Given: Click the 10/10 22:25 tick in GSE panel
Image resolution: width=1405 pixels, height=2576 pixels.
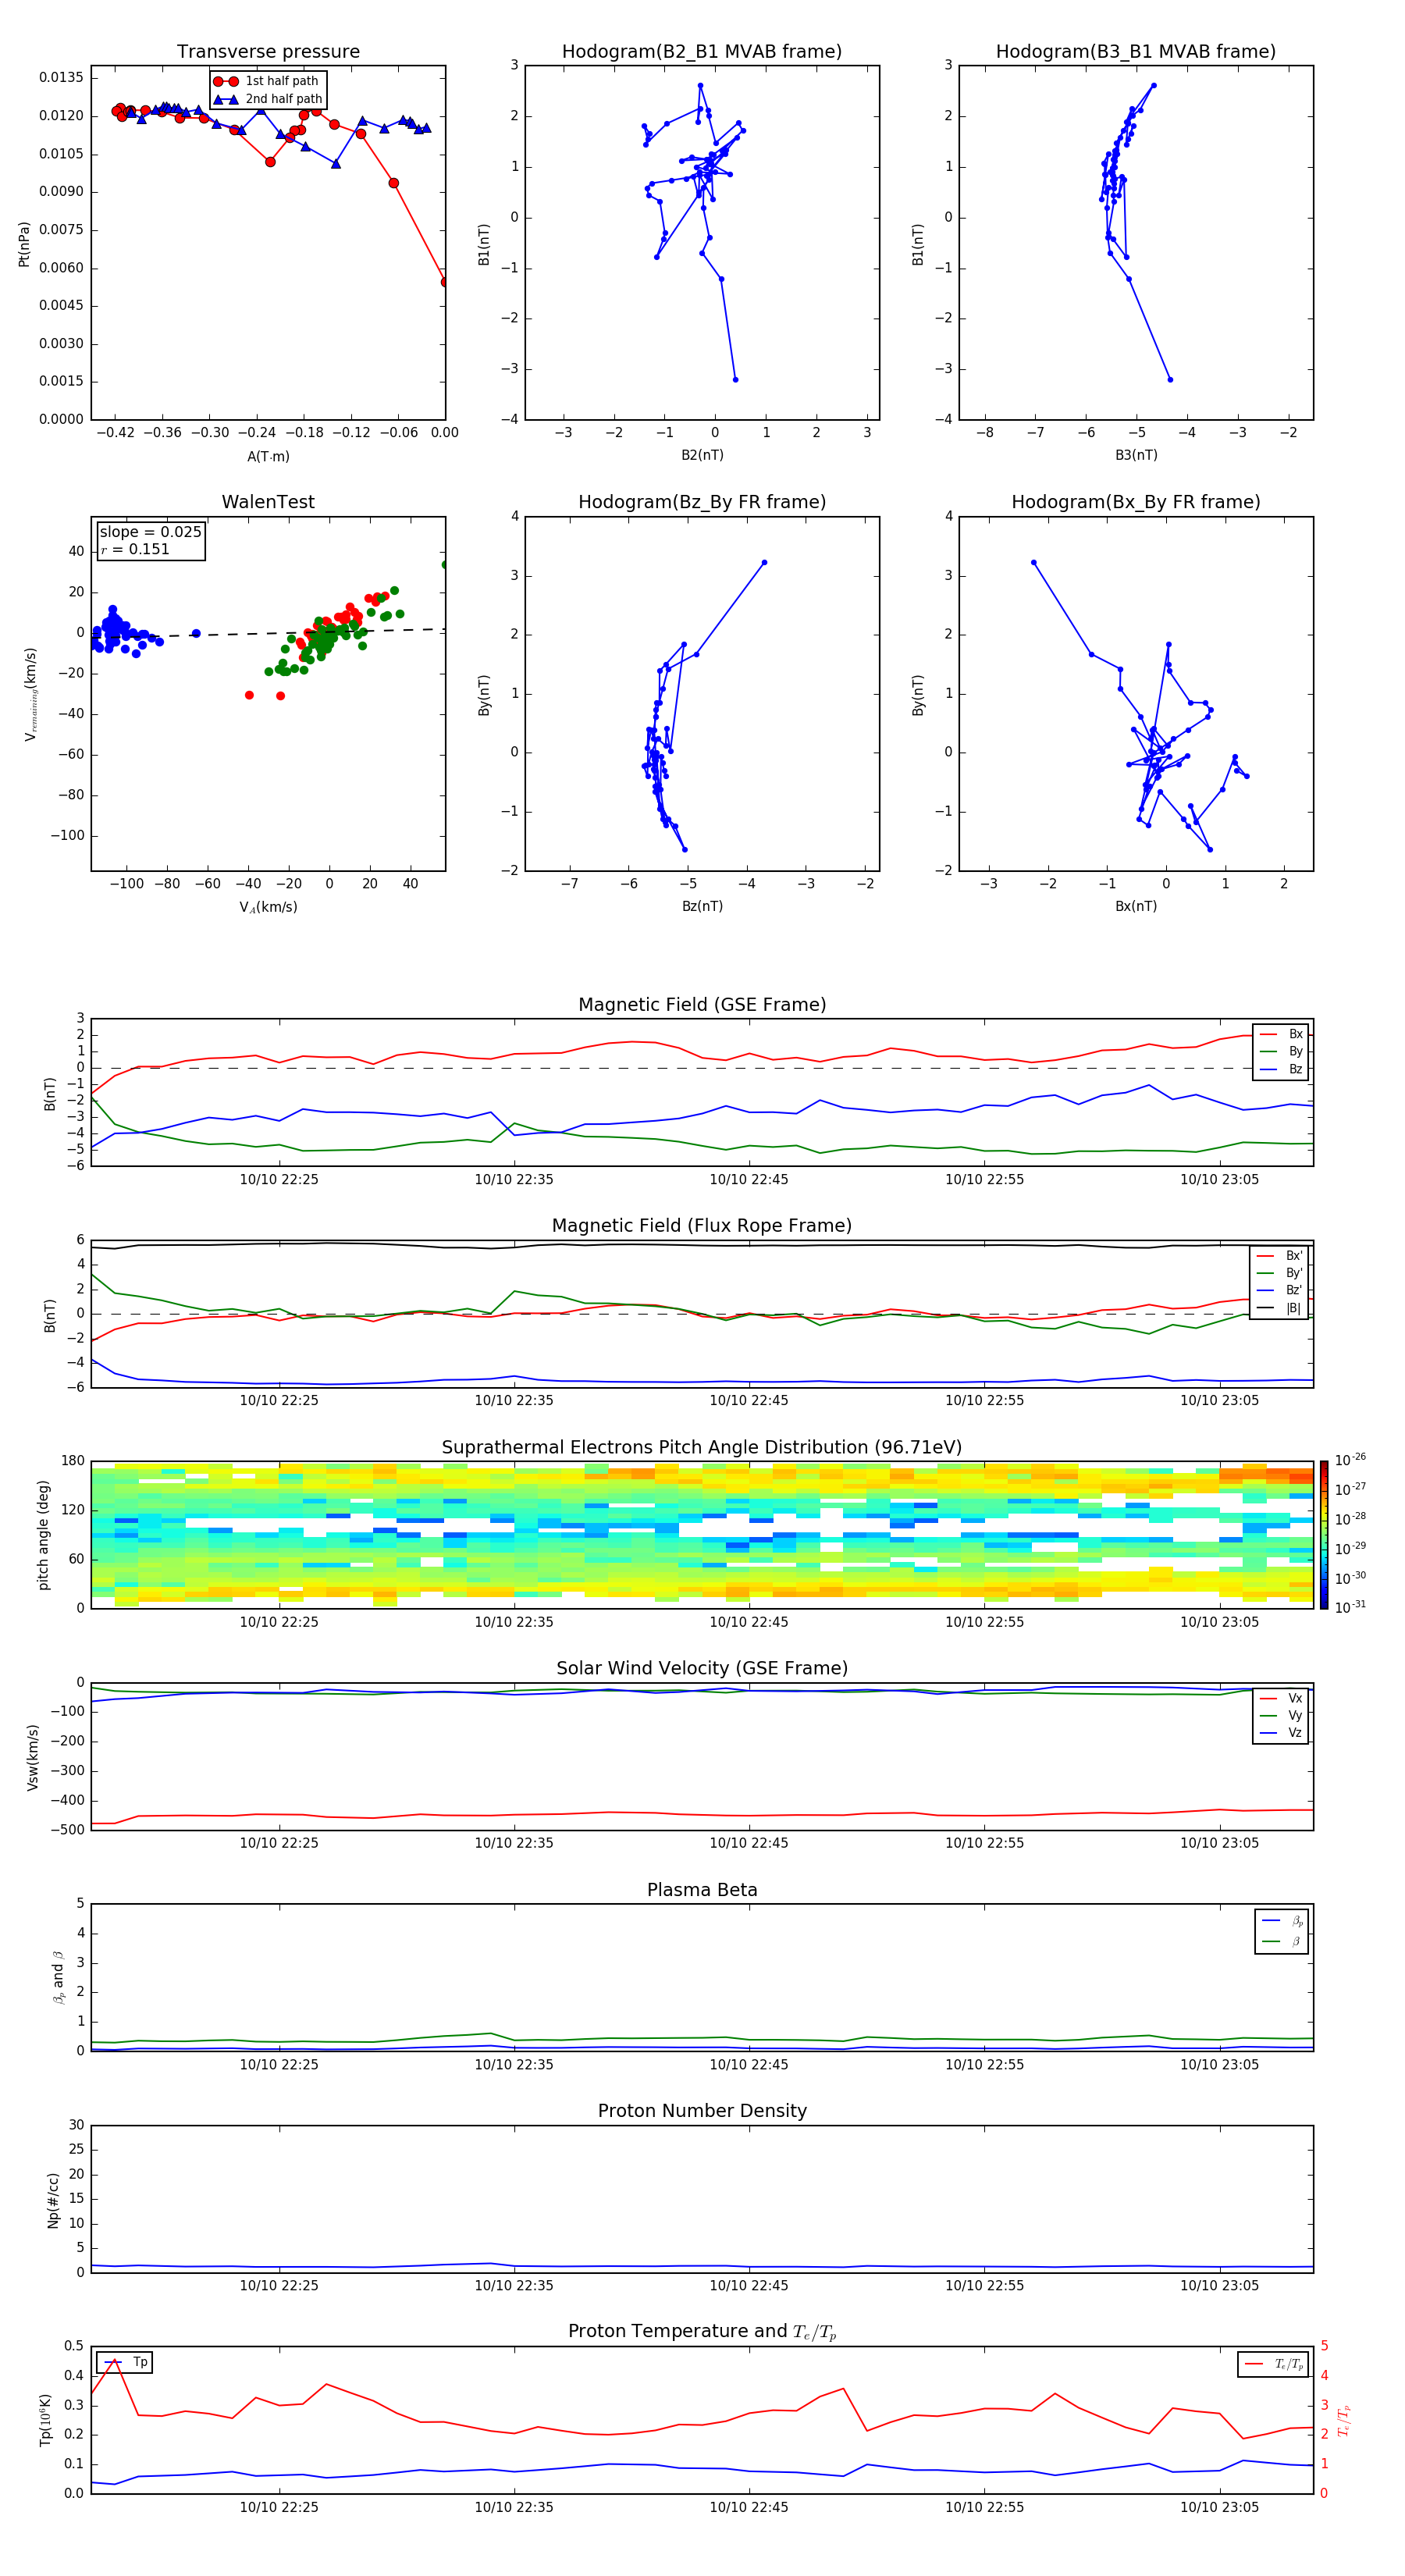Looking at the screenshot, I should 279,1180.
